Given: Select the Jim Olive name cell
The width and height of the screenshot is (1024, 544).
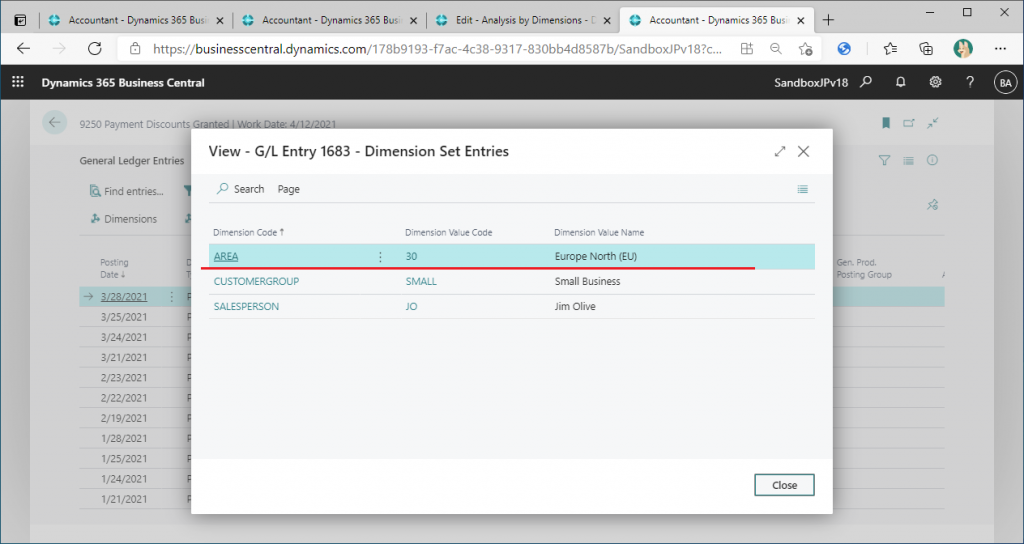Looking at the screenshot, I should [x=575, y=306].
